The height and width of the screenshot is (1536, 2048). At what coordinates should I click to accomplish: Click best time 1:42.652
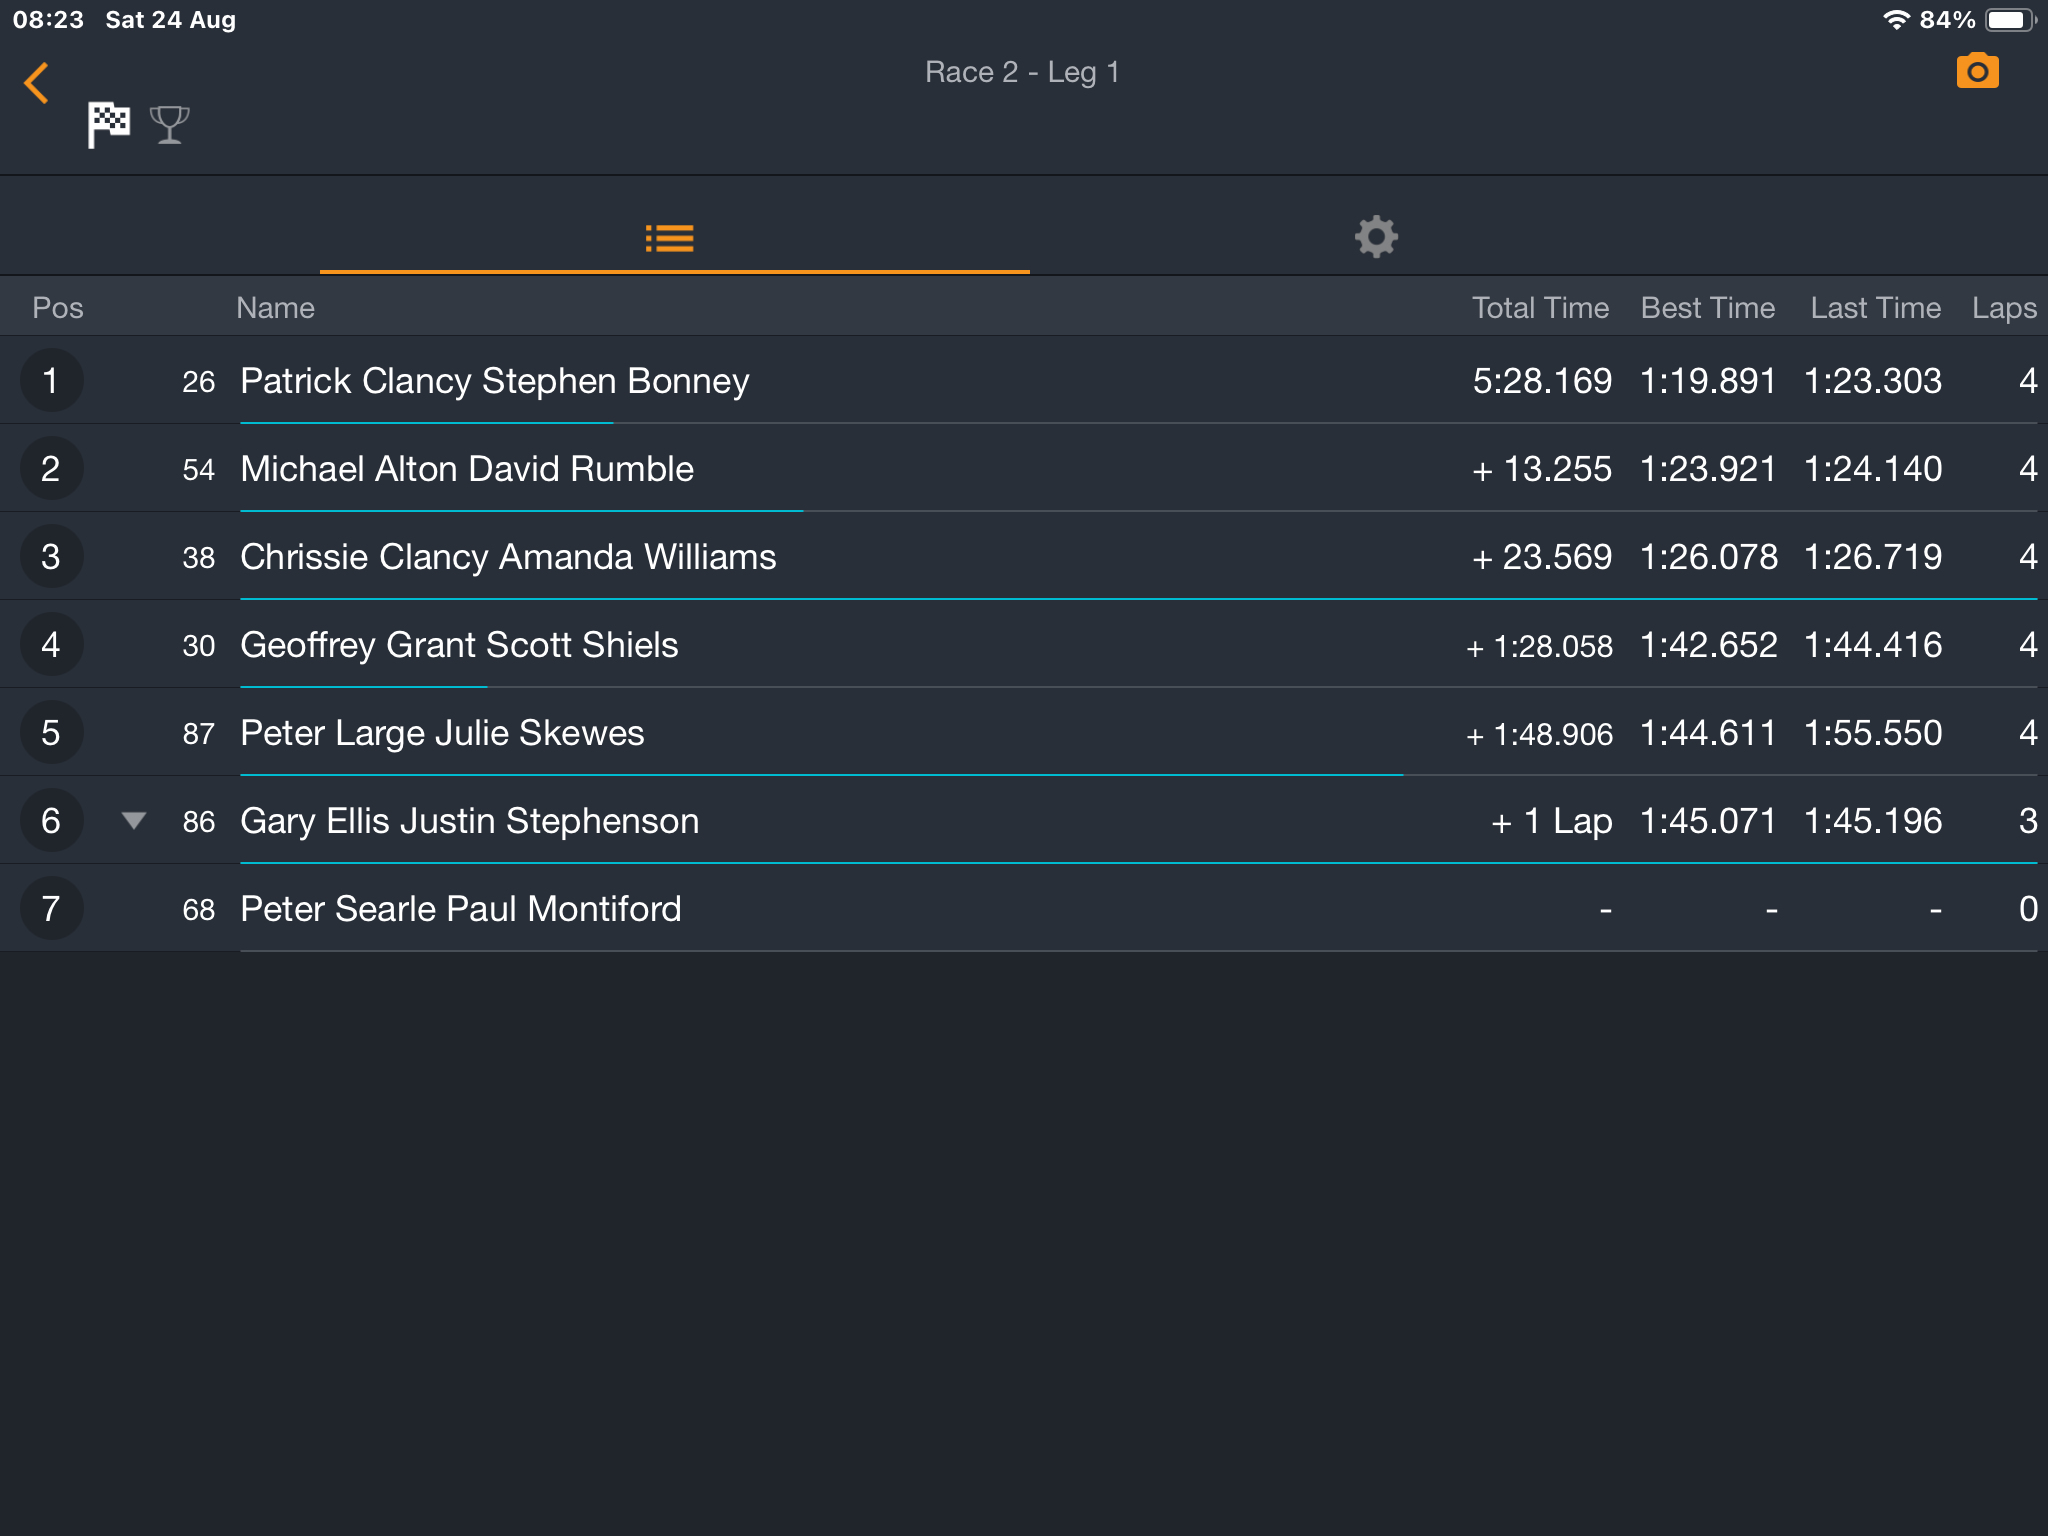coord(1709,645)
